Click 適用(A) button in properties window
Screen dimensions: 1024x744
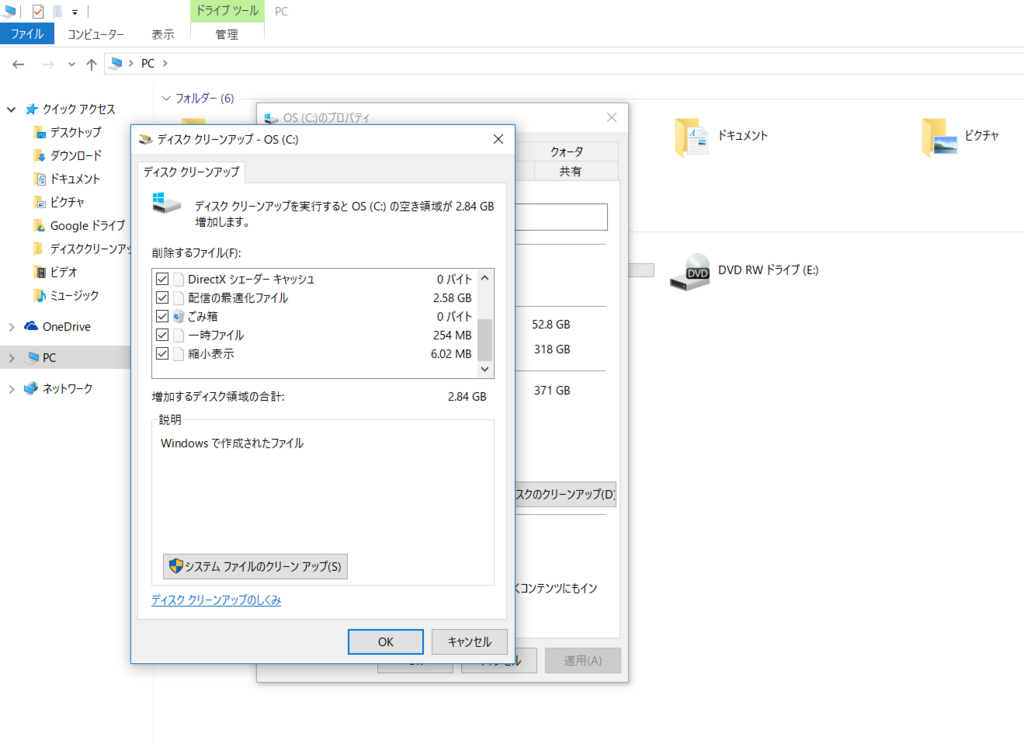583,660
